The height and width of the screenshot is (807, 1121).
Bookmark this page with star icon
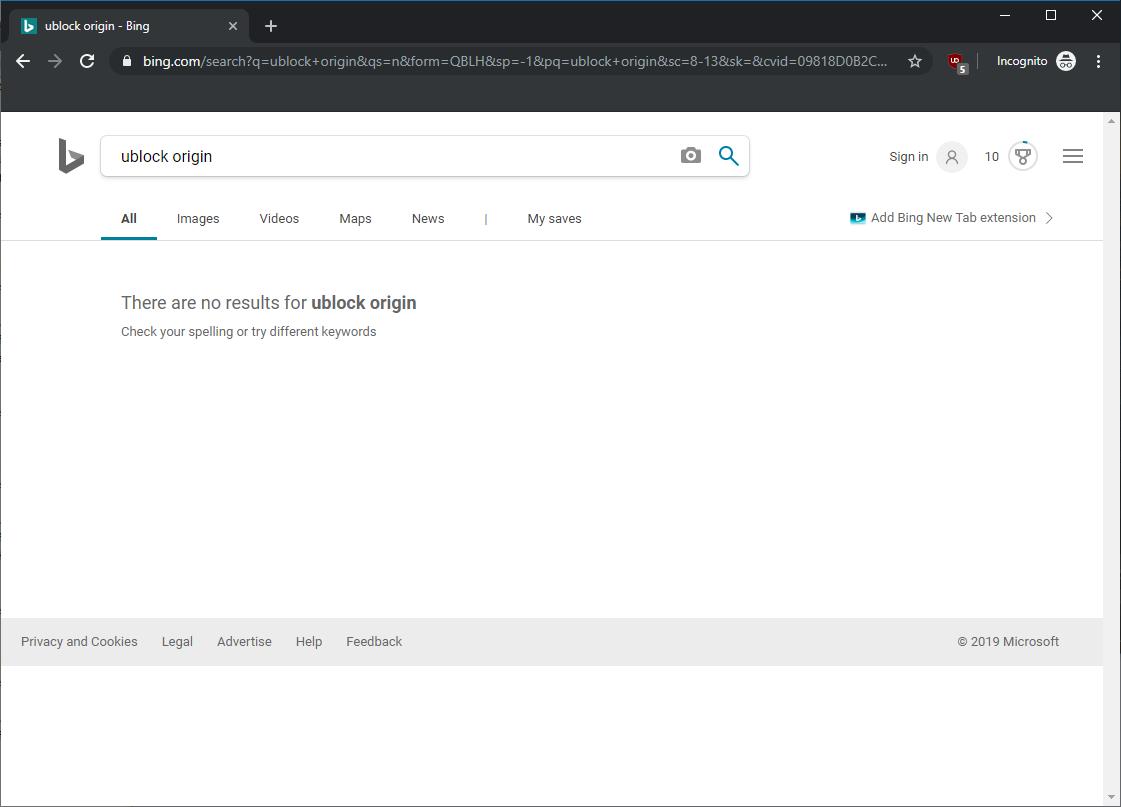tap(914, 61)
